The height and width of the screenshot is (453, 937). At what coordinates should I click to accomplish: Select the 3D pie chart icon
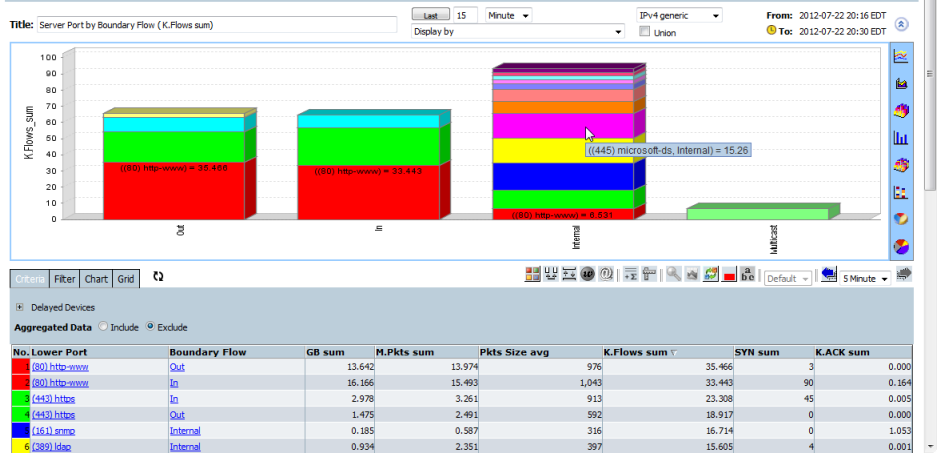[901, 219]
